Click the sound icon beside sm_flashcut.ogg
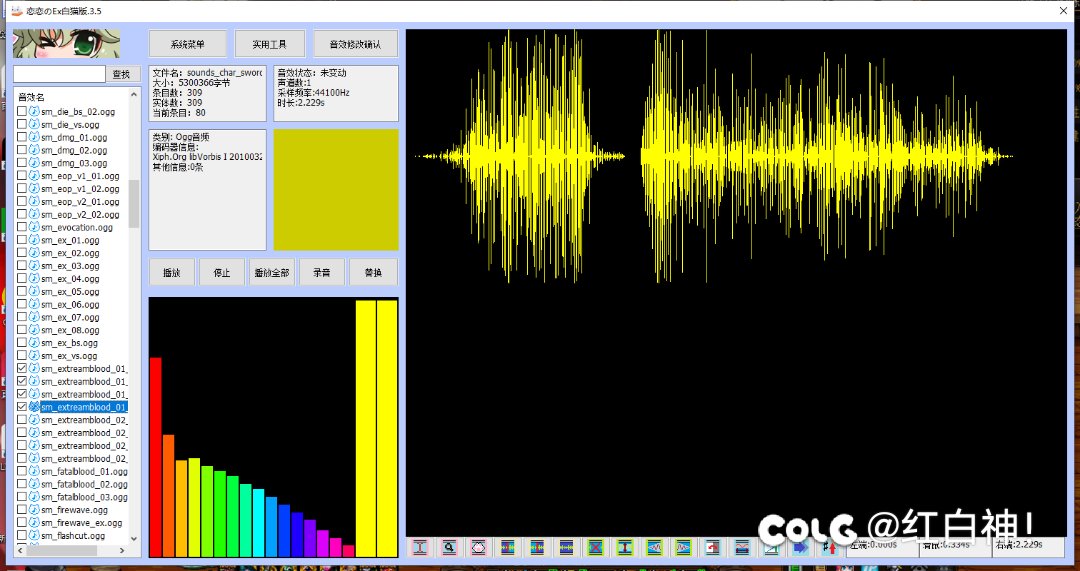The height and width of the screenshot is (571, 1080). (34, 536)
